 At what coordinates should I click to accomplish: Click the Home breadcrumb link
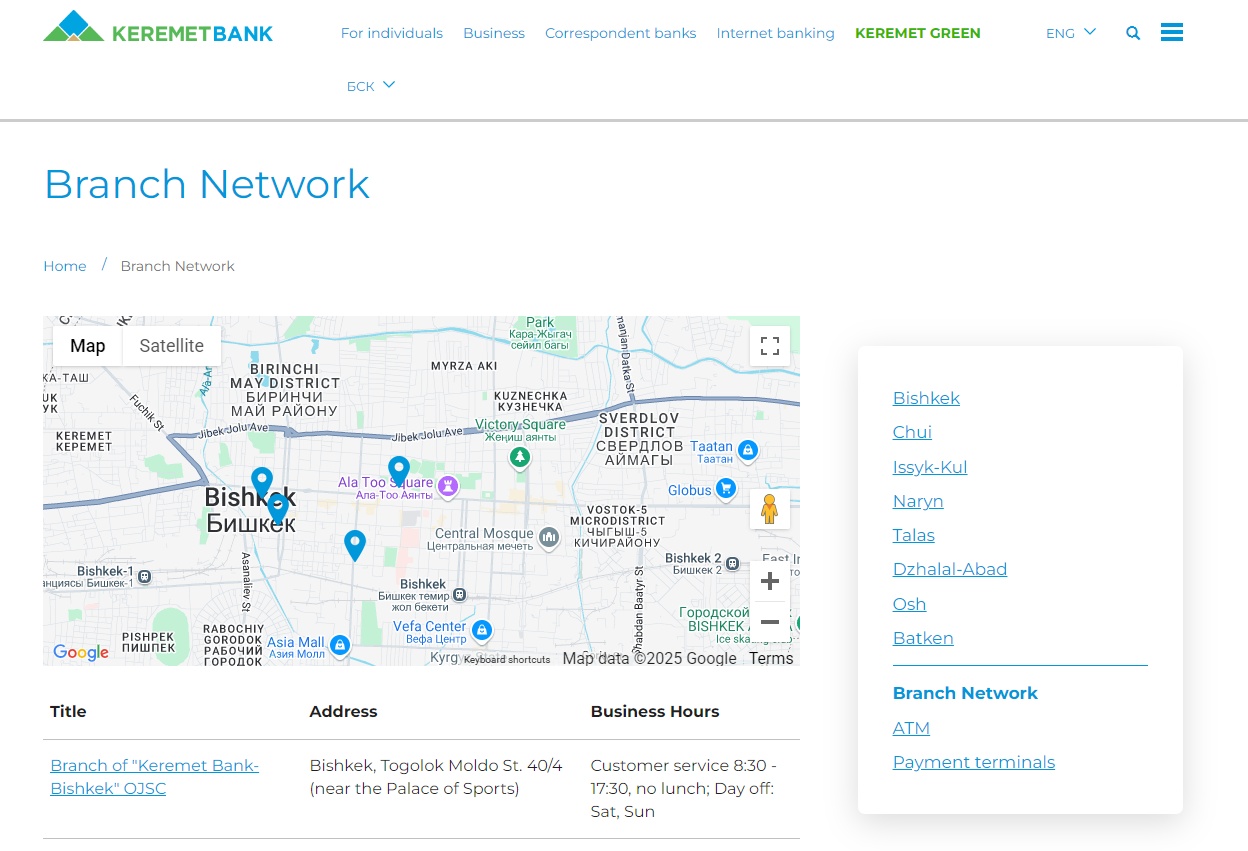point(65,266)
